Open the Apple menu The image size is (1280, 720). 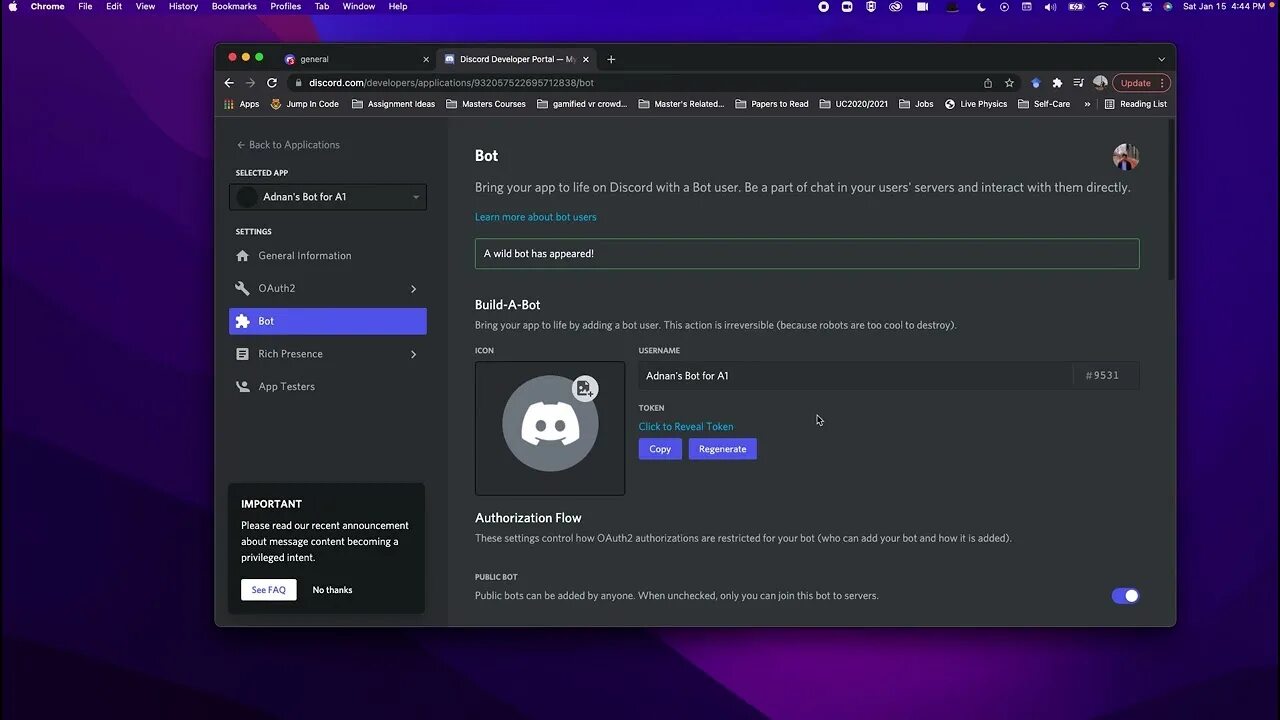coord(13,6)
